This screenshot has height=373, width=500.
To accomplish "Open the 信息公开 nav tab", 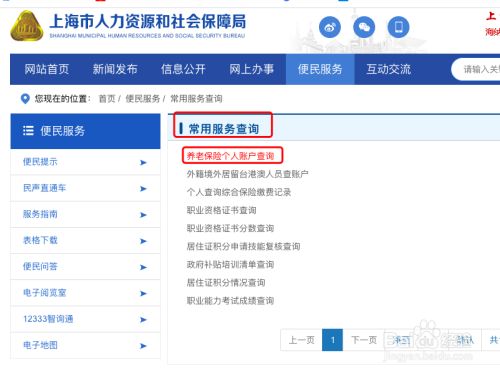I will click(183, 69).
